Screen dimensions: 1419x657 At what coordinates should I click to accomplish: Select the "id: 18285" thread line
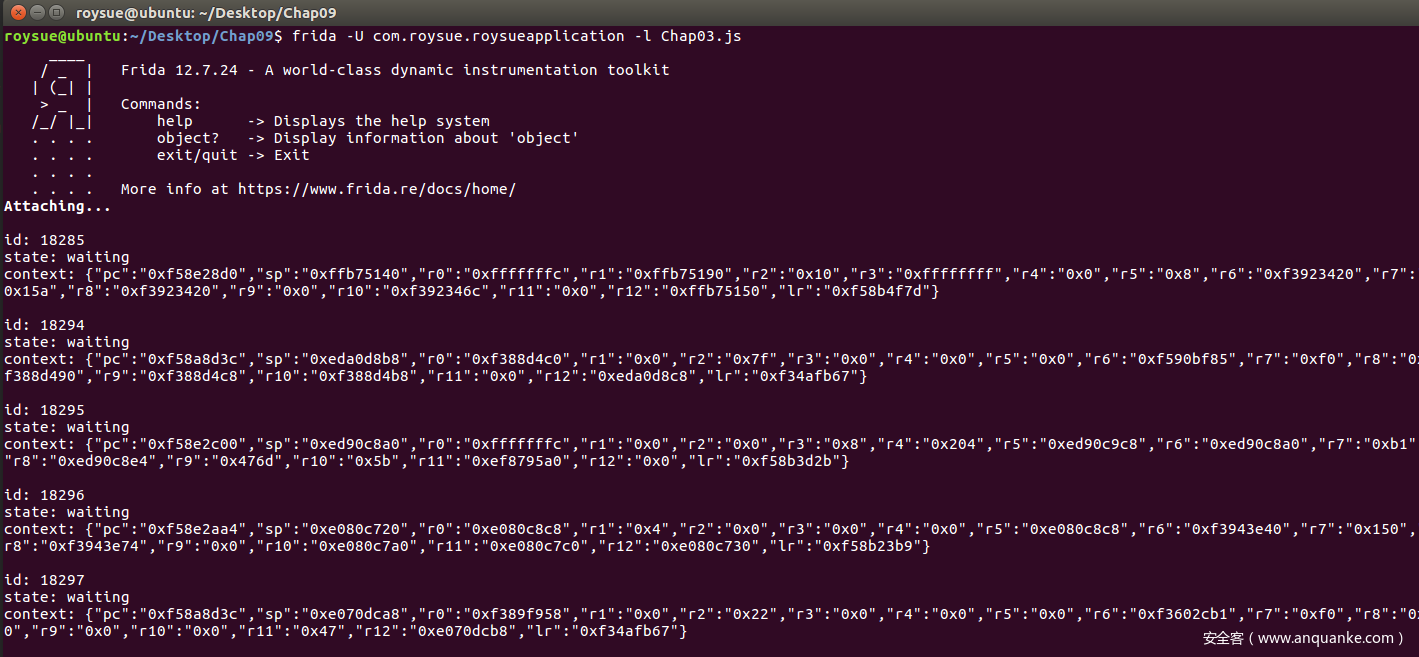coord(45,240)
